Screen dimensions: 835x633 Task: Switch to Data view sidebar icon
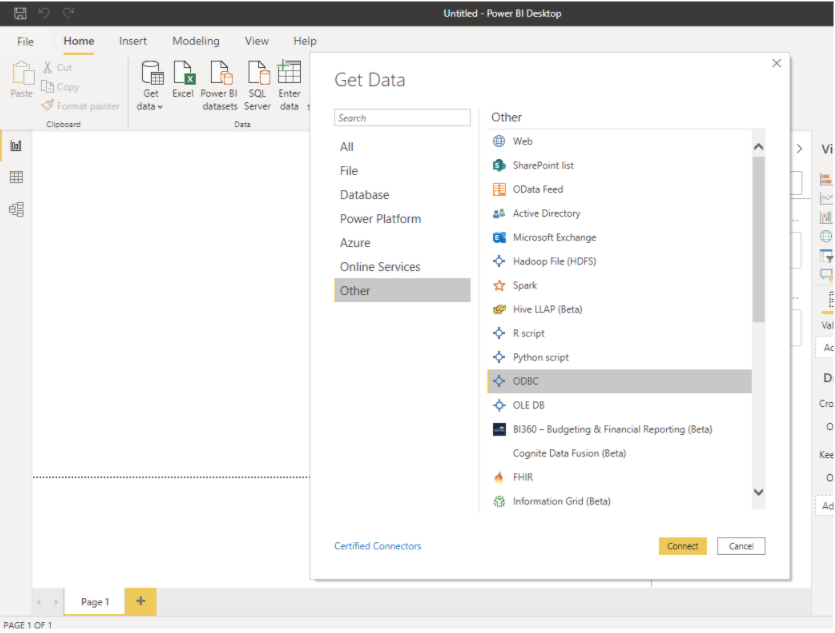(x=16, y=177)
